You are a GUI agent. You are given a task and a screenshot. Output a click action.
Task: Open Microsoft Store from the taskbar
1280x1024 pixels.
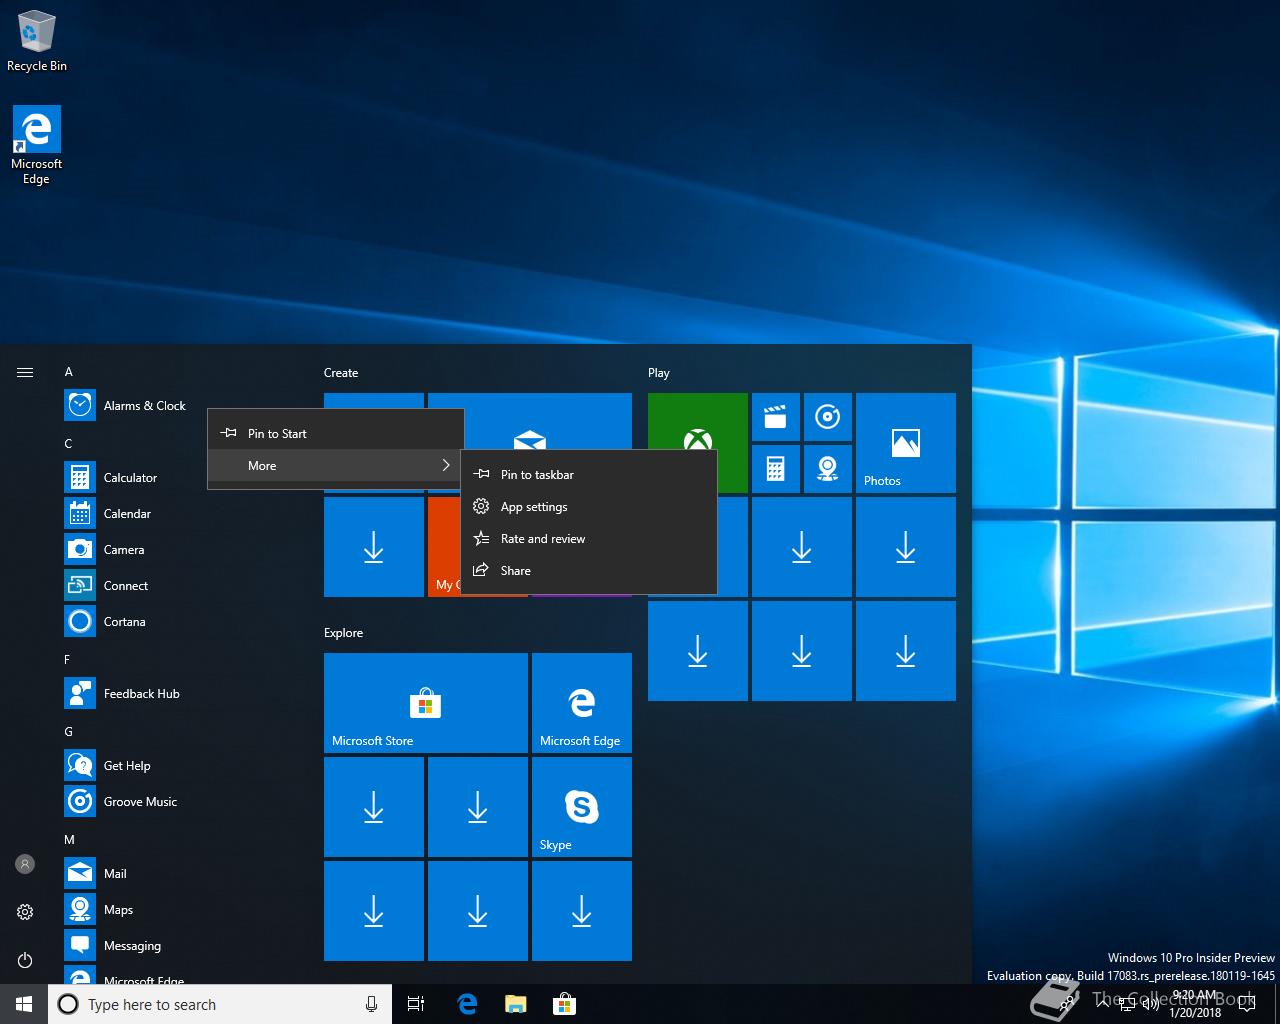point(564,1004)
